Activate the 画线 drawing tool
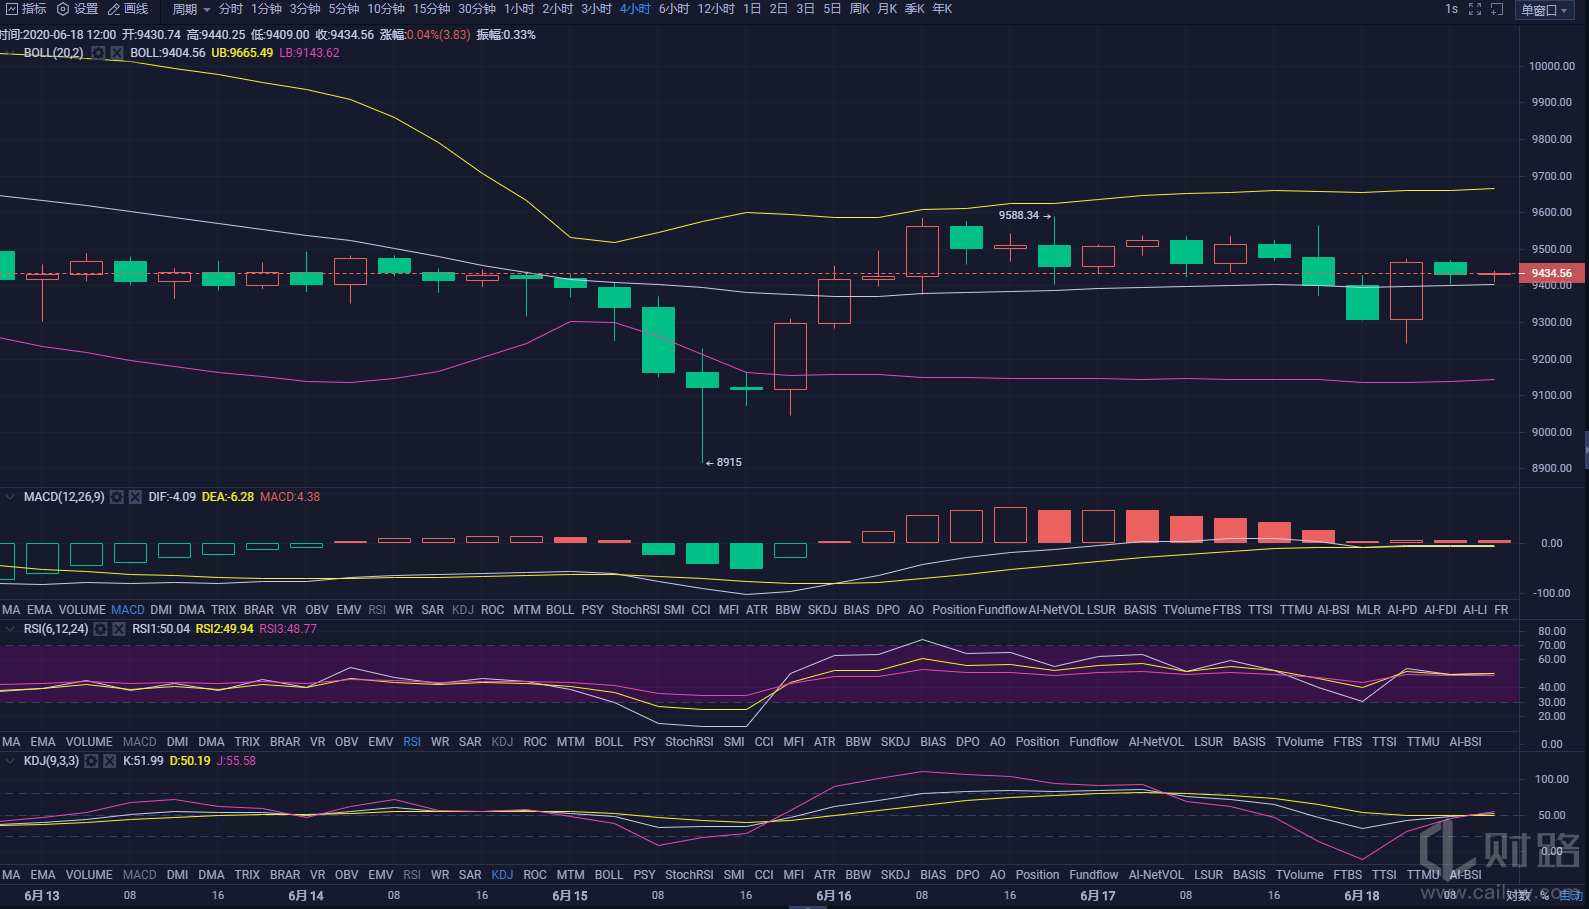 tap(128, 9)
